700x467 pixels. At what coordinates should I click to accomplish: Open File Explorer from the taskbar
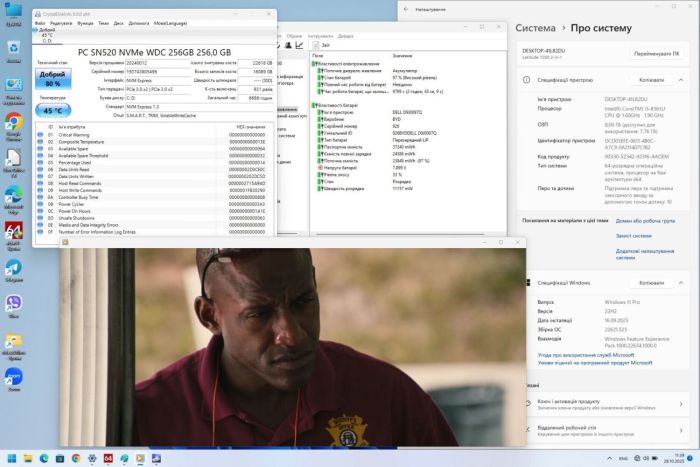(x=28, y=459)
